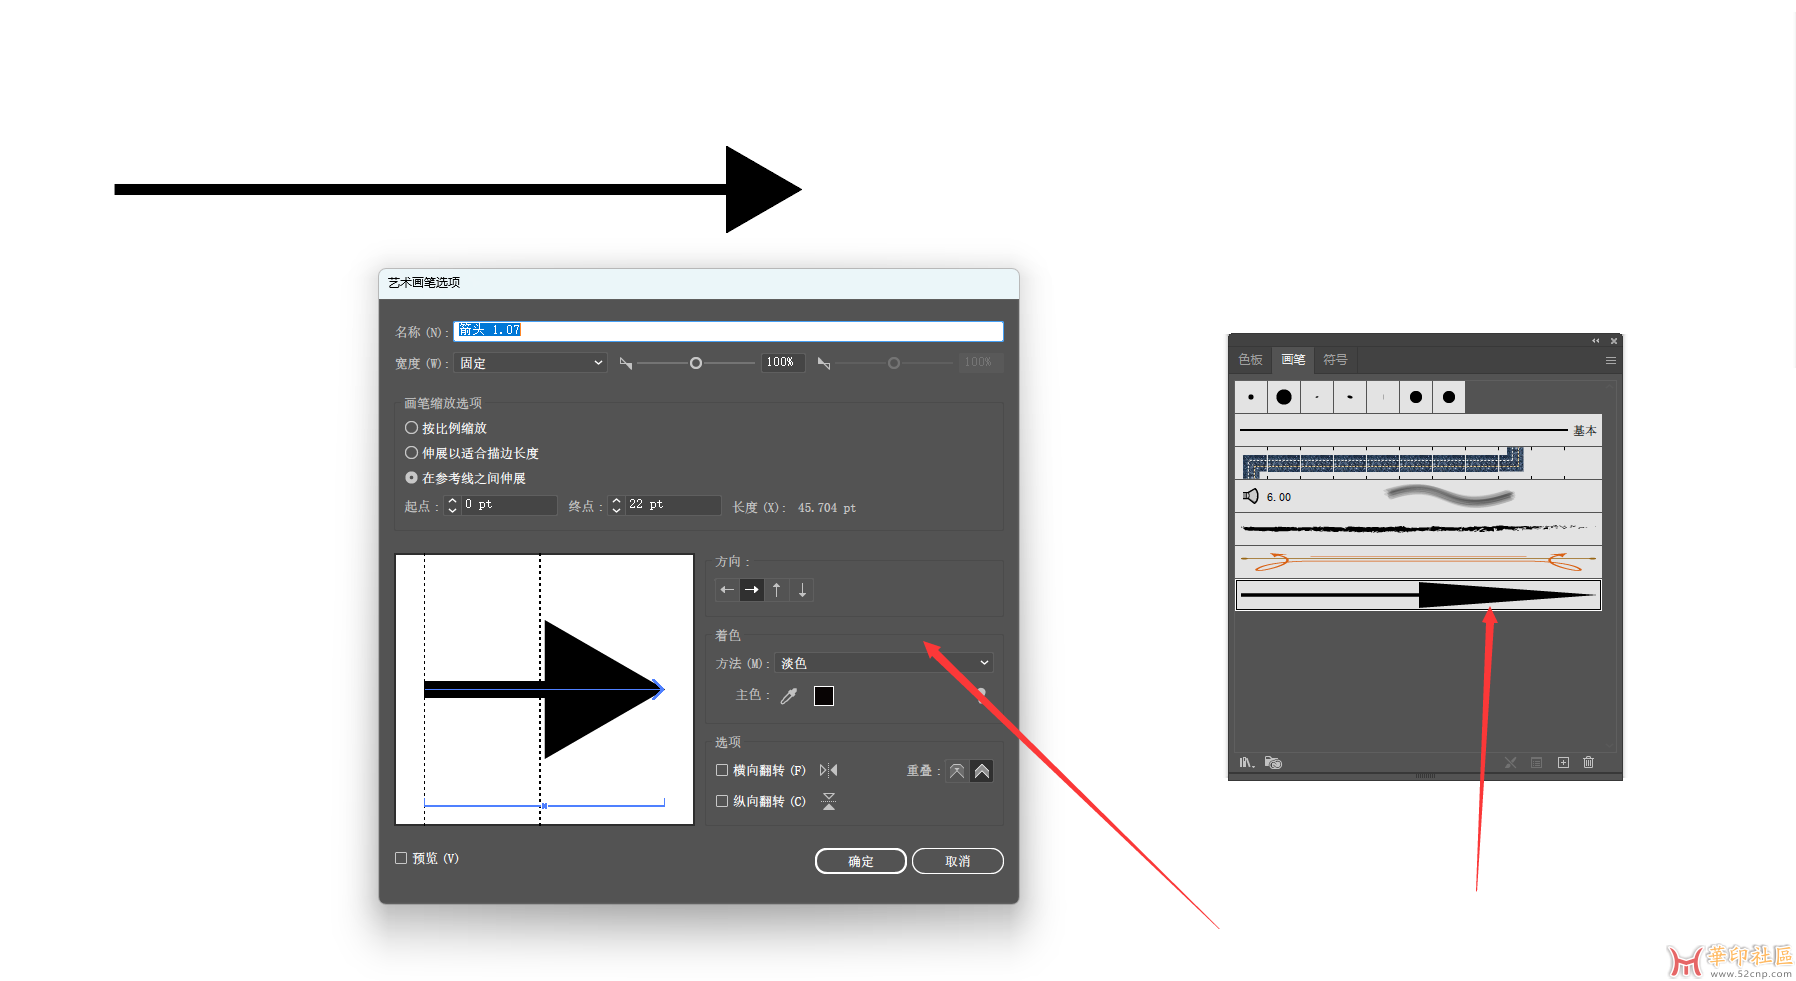The image size is (1796, 981).
Task: Open the Brush Libraries menu icon
Action: 1247,763
